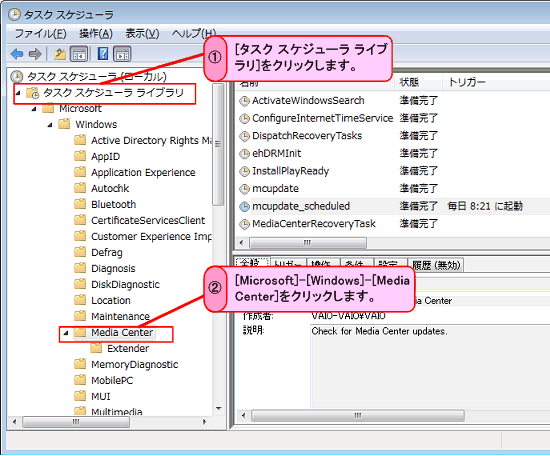Click the clock icon of ehDRMInit task
The image size is (550, 456).
click(x=244, y=154)
